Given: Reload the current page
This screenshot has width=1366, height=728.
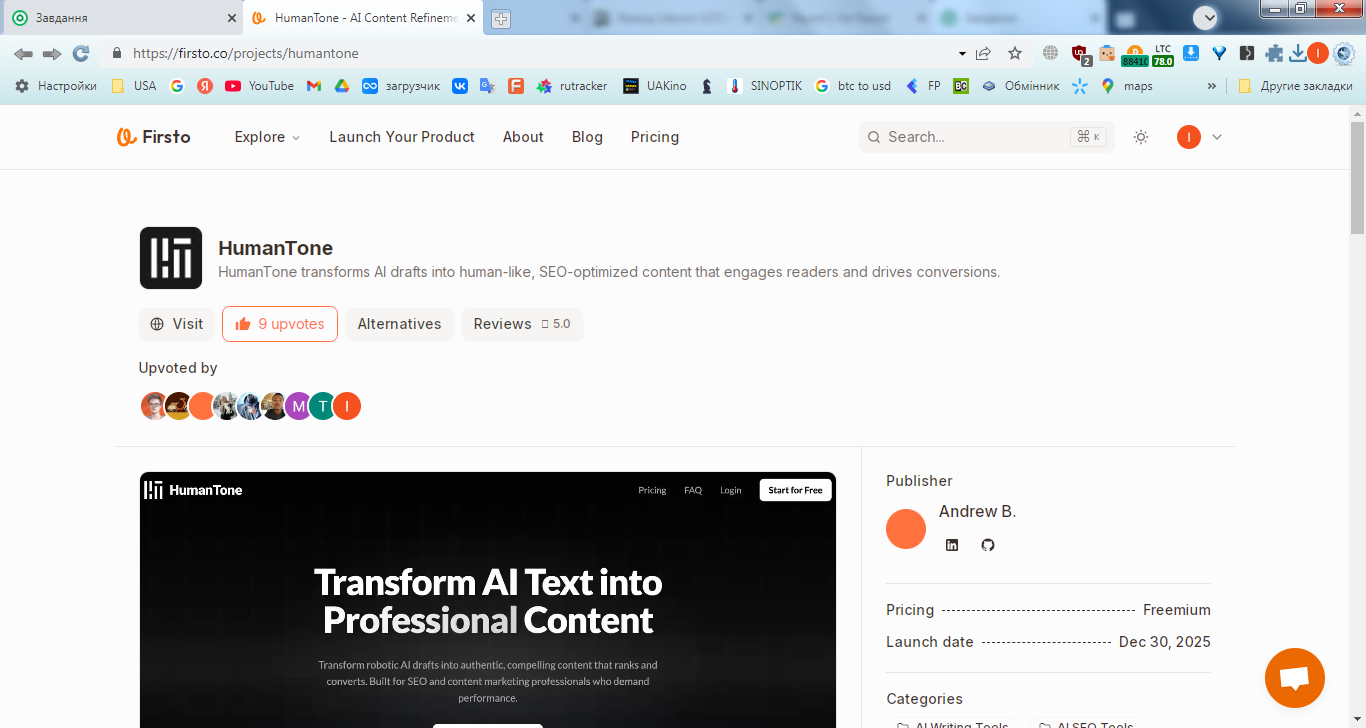Looking at the screenshot, I should pyautogui.click(x=81, y=53).
